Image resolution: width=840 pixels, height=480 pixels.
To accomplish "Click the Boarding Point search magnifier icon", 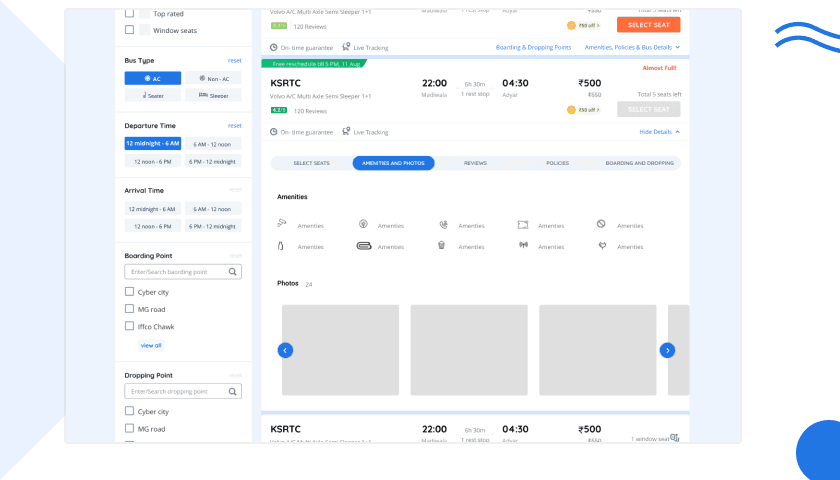I will coord(232,272).
